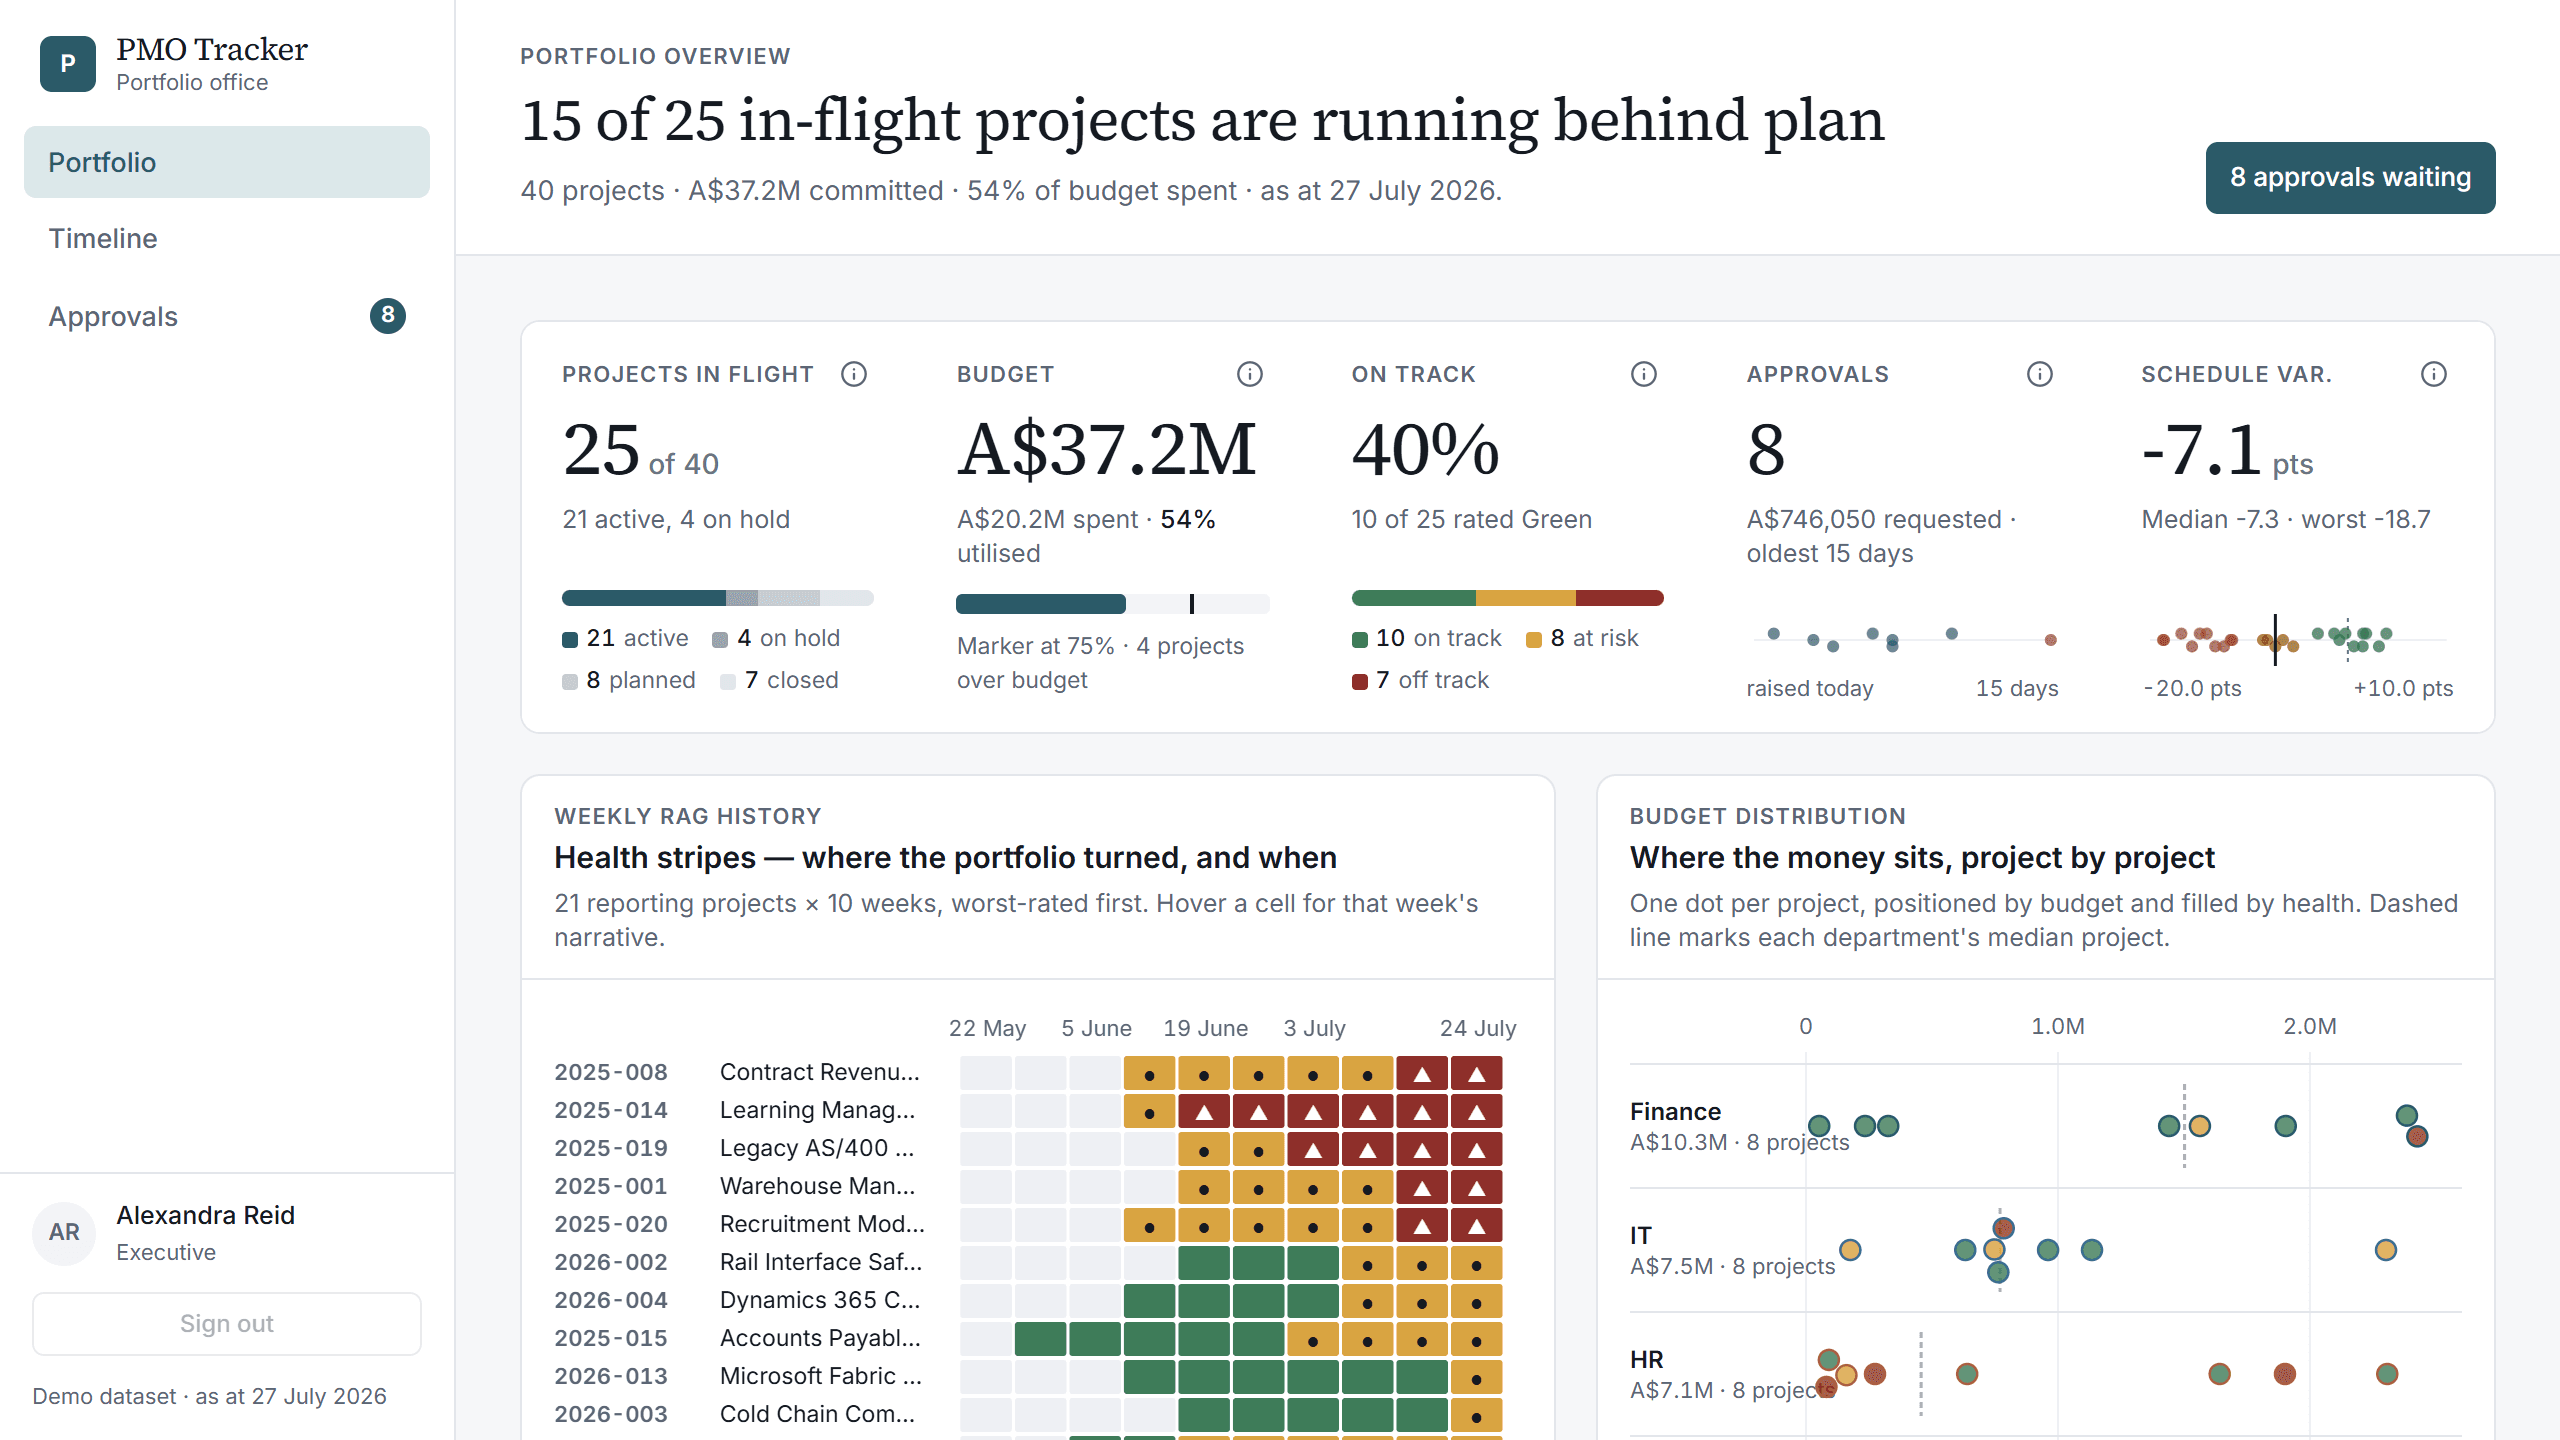Select project row 2025-001 Warehouse Man...
This screenshot has width=2560, height=1440.
coord(1028,1187)
